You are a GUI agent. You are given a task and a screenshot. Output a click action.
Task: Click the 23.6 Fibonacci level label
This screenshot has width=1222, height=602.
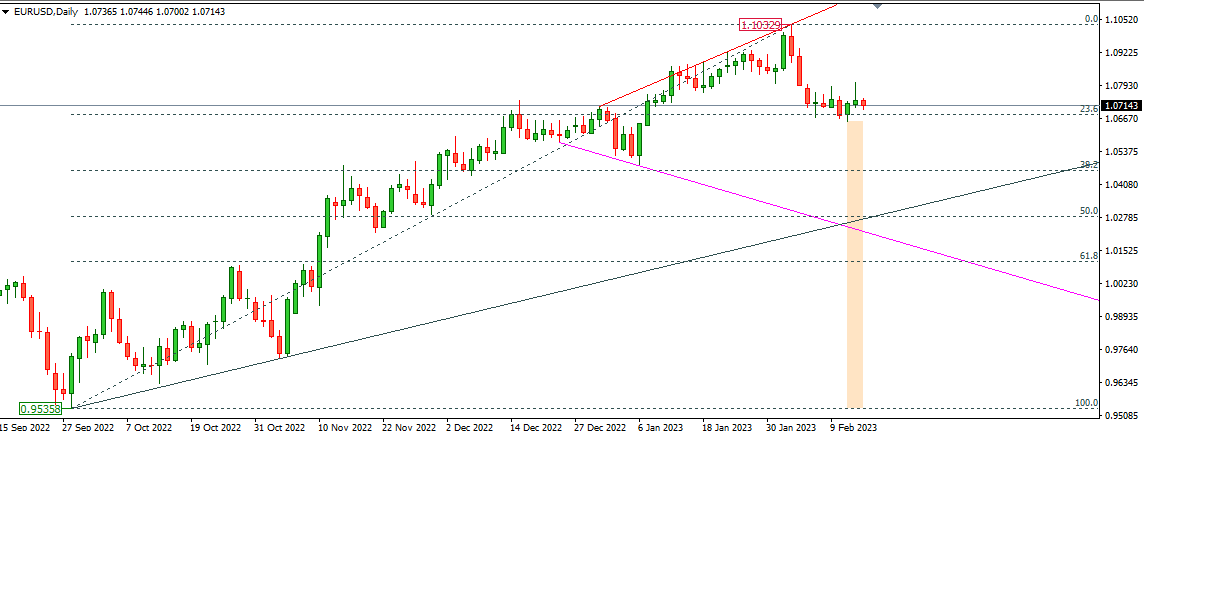[x=1089, y=108]
